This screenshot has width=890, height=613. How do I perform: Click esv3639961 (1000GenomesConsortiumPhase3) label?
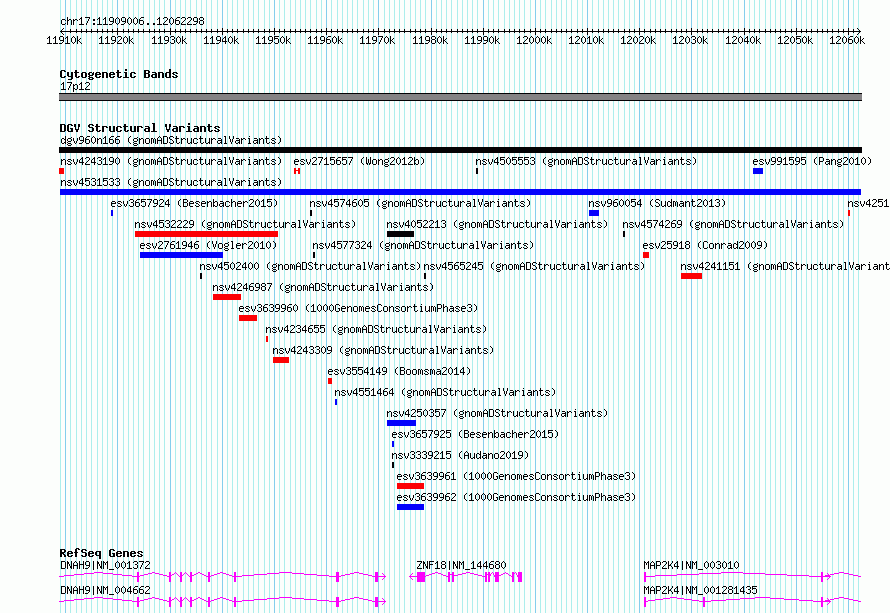[x=517, y=476]
